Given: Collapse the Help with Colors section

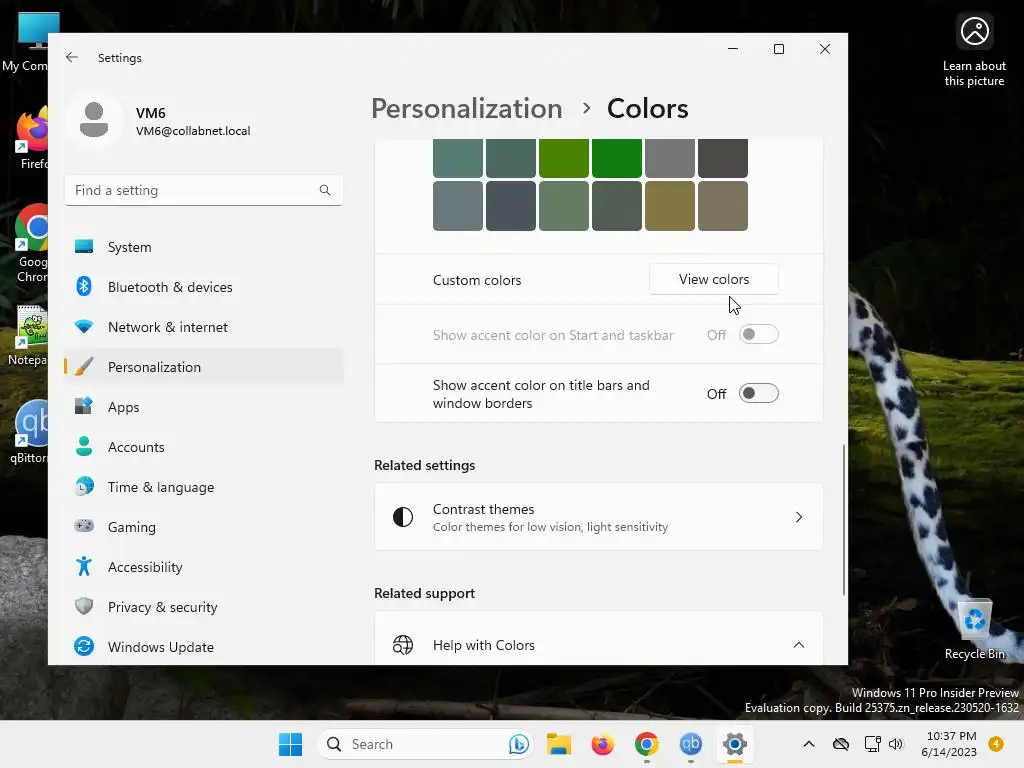Looking at the screenshot, I should coord(799,645).
